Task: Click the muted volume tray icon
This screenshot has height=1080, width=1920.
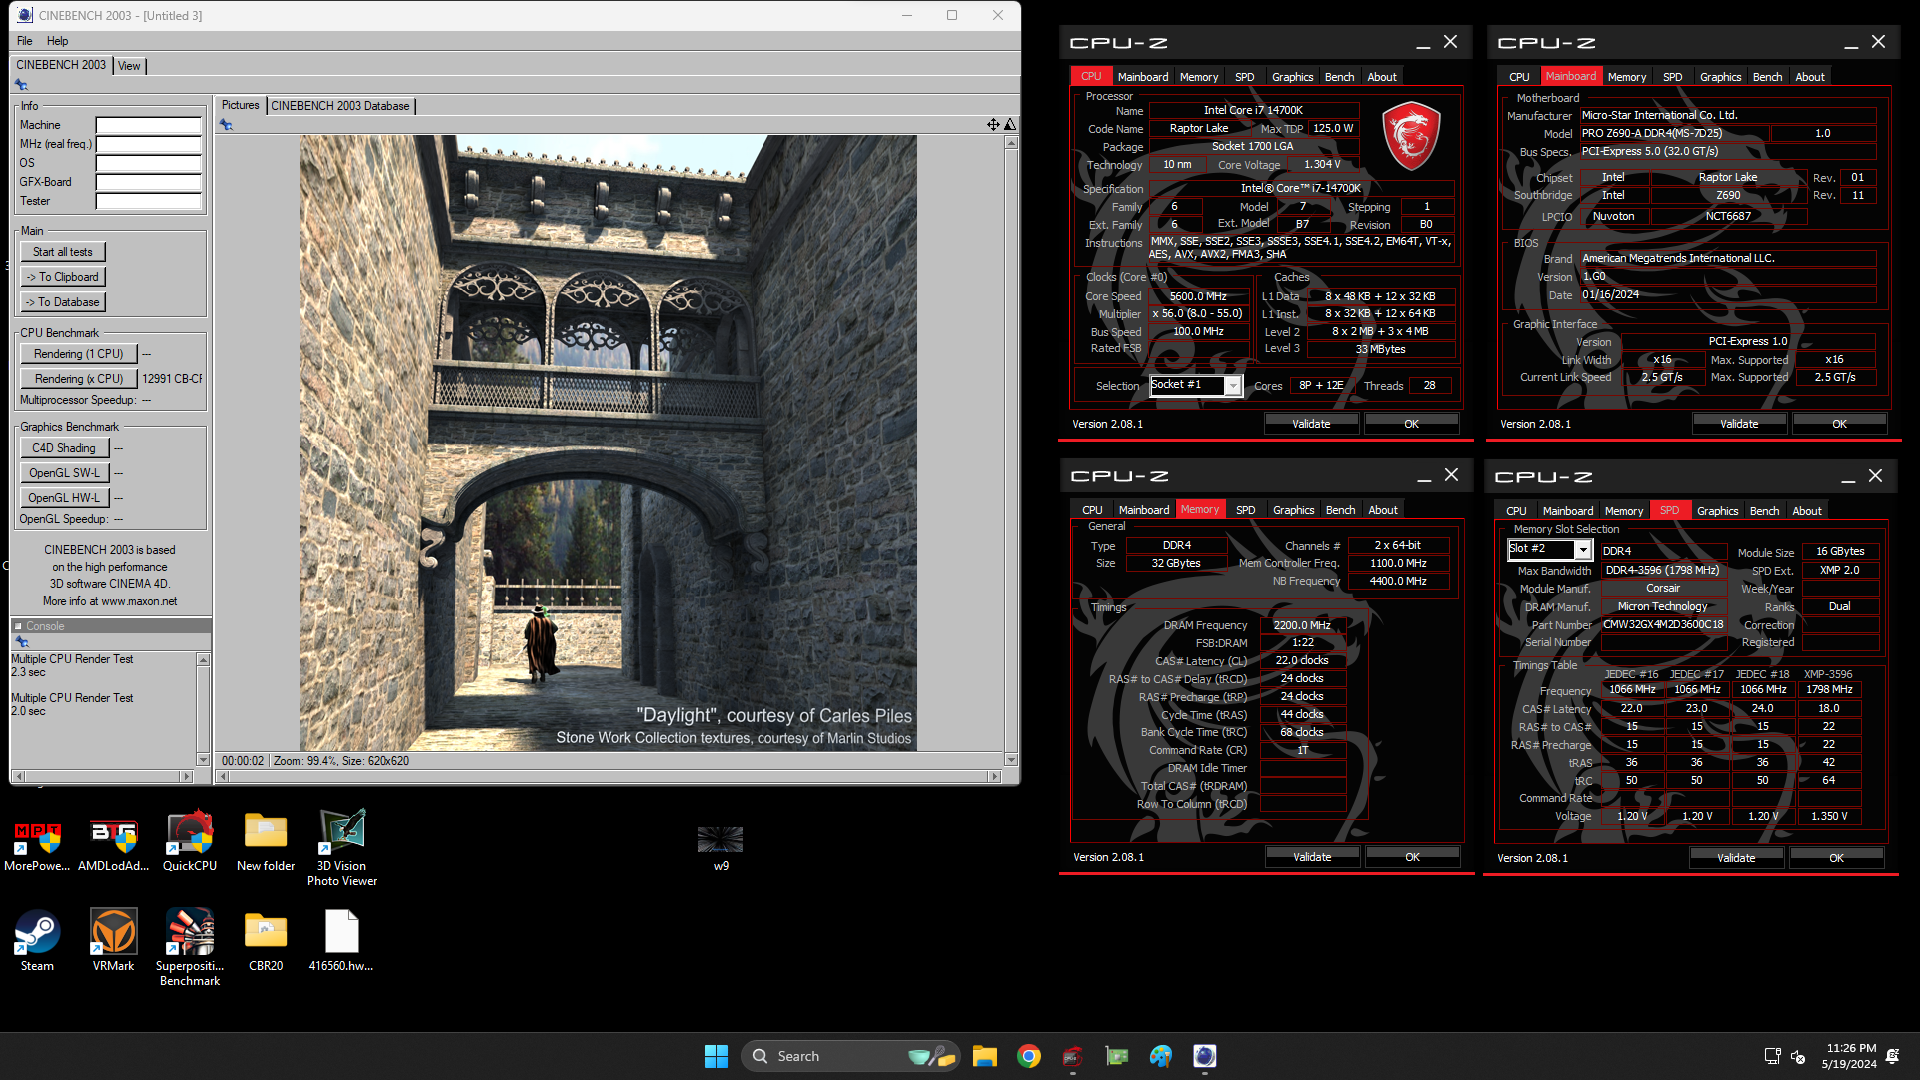Action: [x=1798, y=1056]
